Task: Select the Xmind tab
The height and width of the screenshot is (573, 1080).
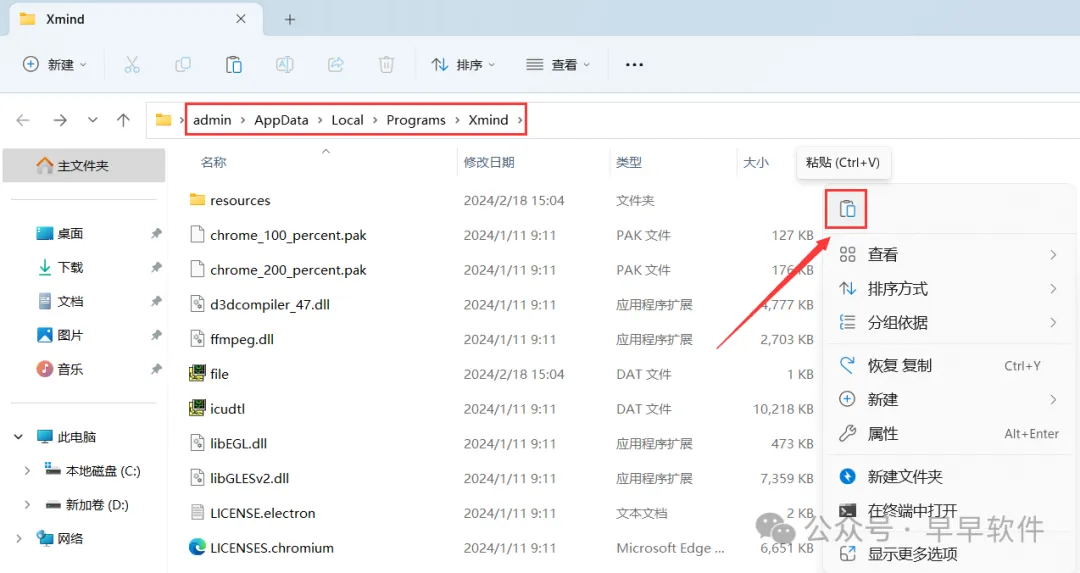Action: (x=135, y=19)
